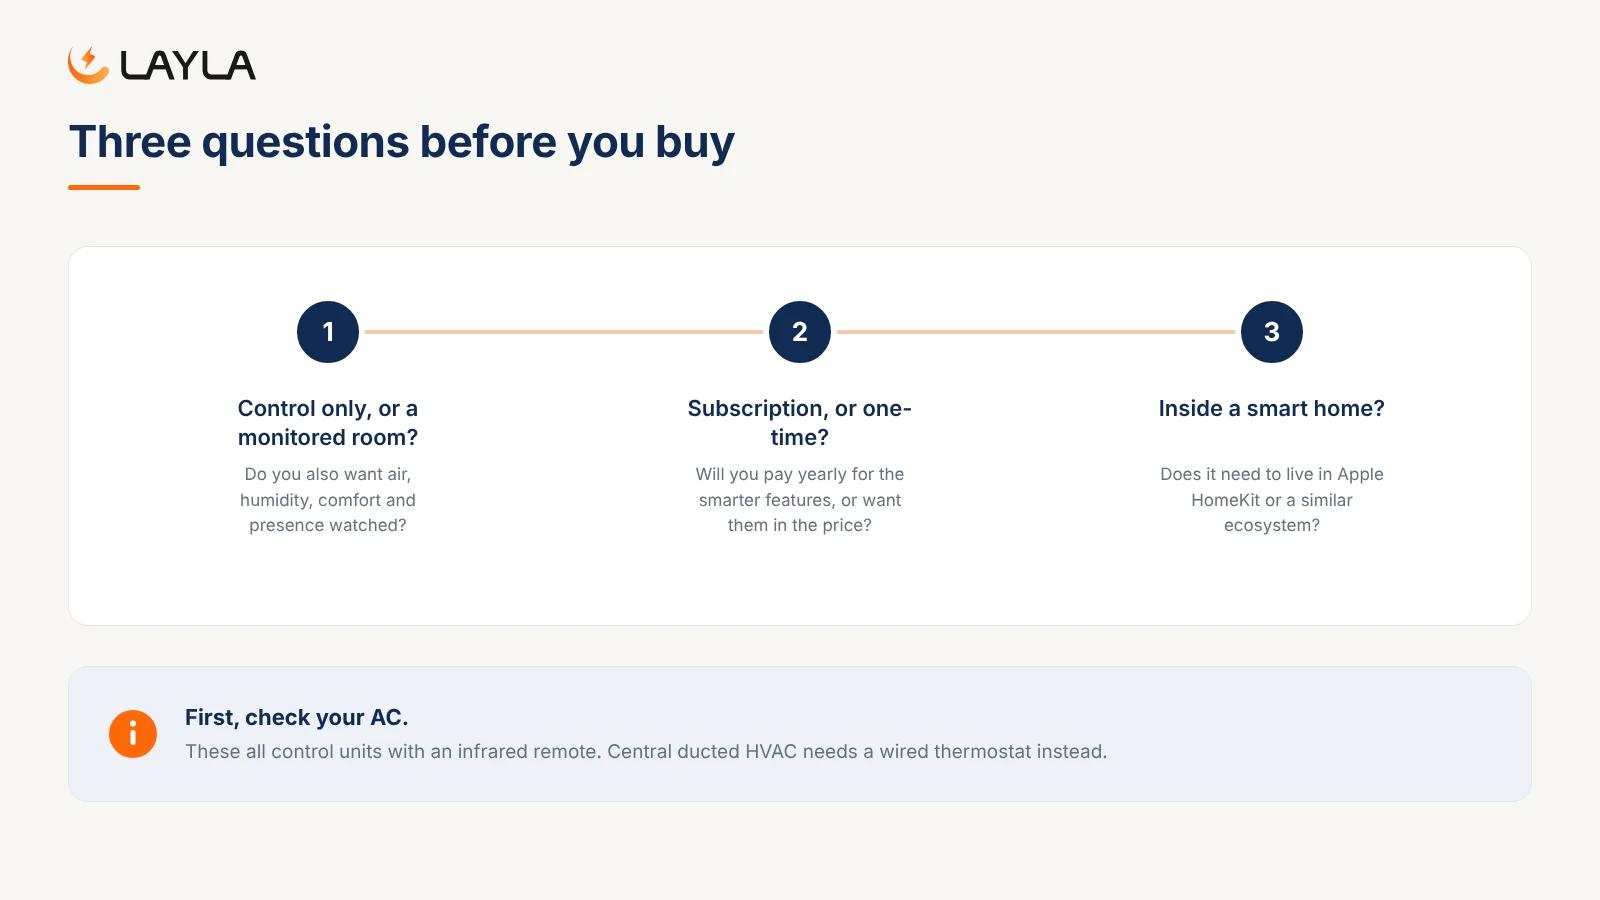Image resolution: width=1600 pixels, height=900 pixels.
Task: Click the 'Do you also want air, humidity' description
Action: tap(328, 500)
